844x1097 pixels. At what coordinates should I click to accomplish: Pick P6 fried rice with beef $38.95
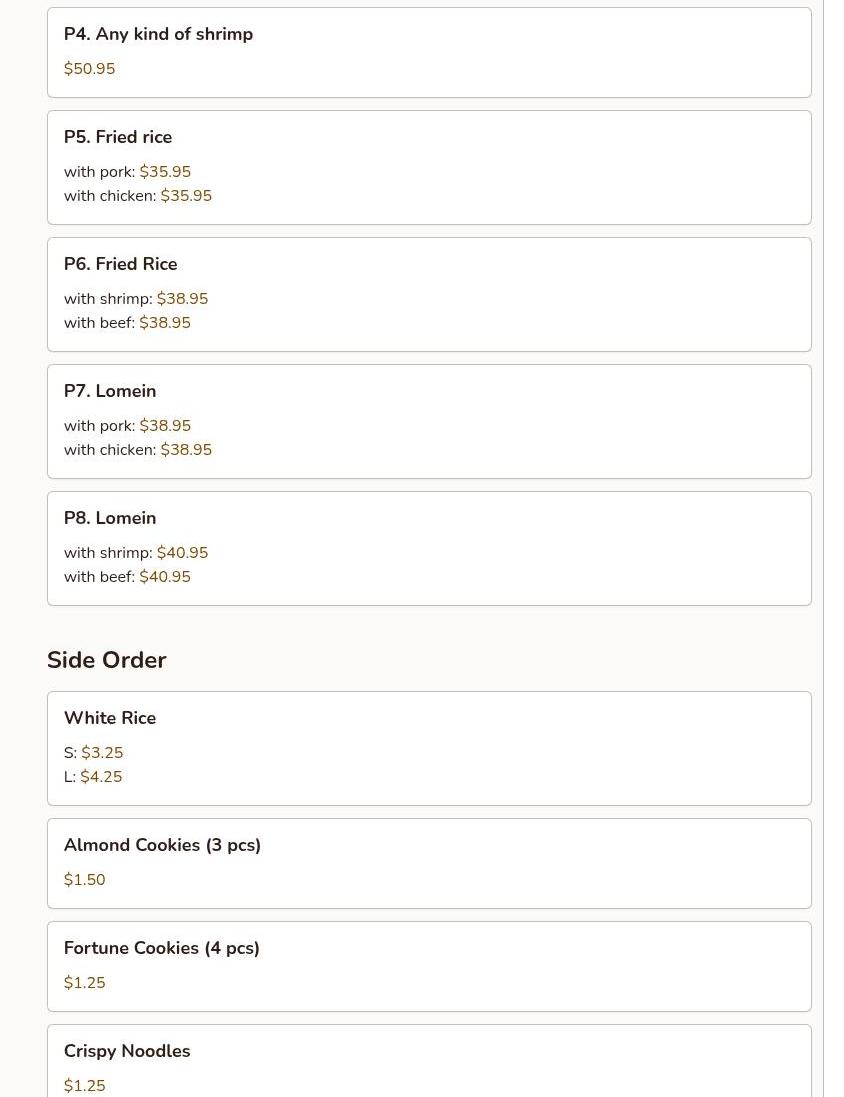pyautogui.click(x=127, y=323)
